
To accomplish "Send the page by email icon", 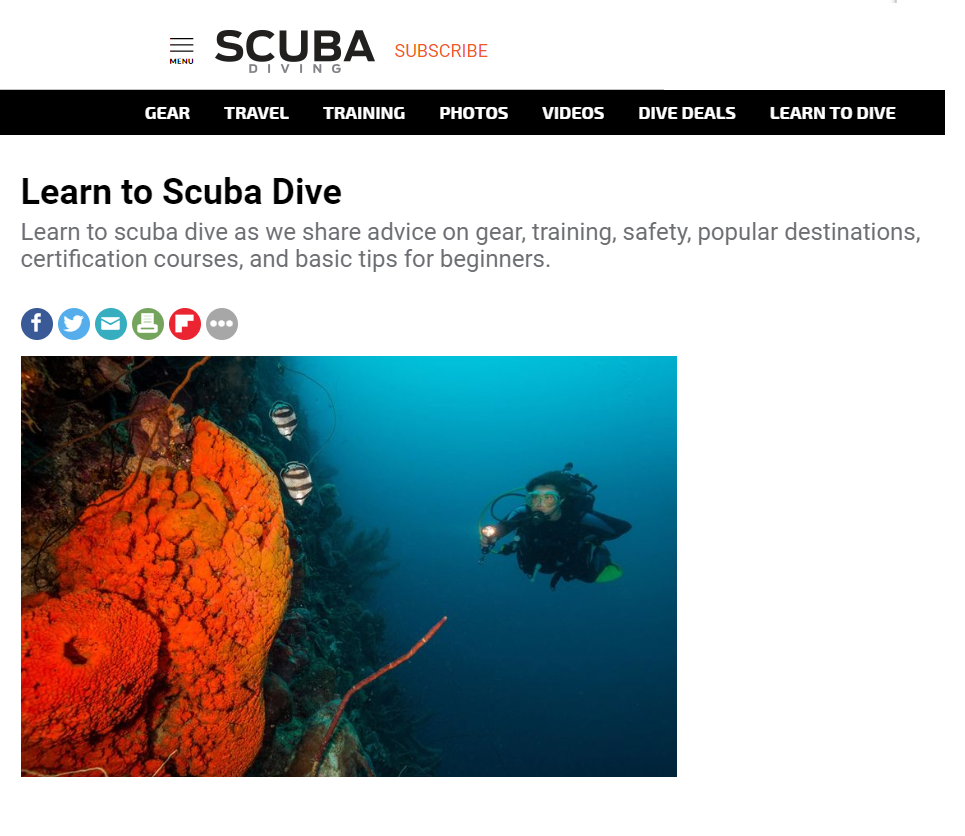I will pos(111,324).
